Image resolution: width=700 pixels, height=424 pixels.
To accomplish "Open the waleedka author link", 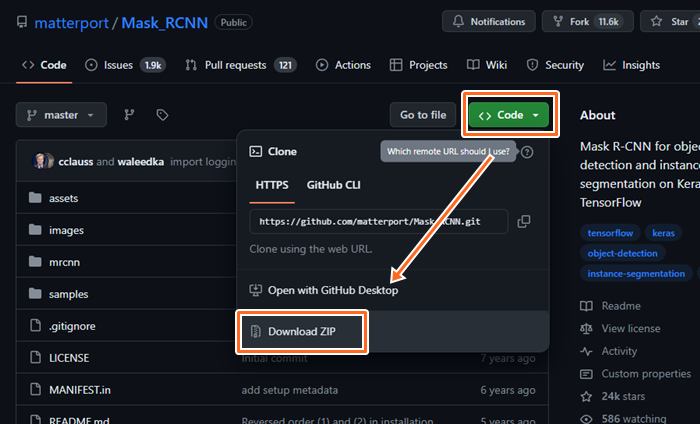I will tap(141, 162).
